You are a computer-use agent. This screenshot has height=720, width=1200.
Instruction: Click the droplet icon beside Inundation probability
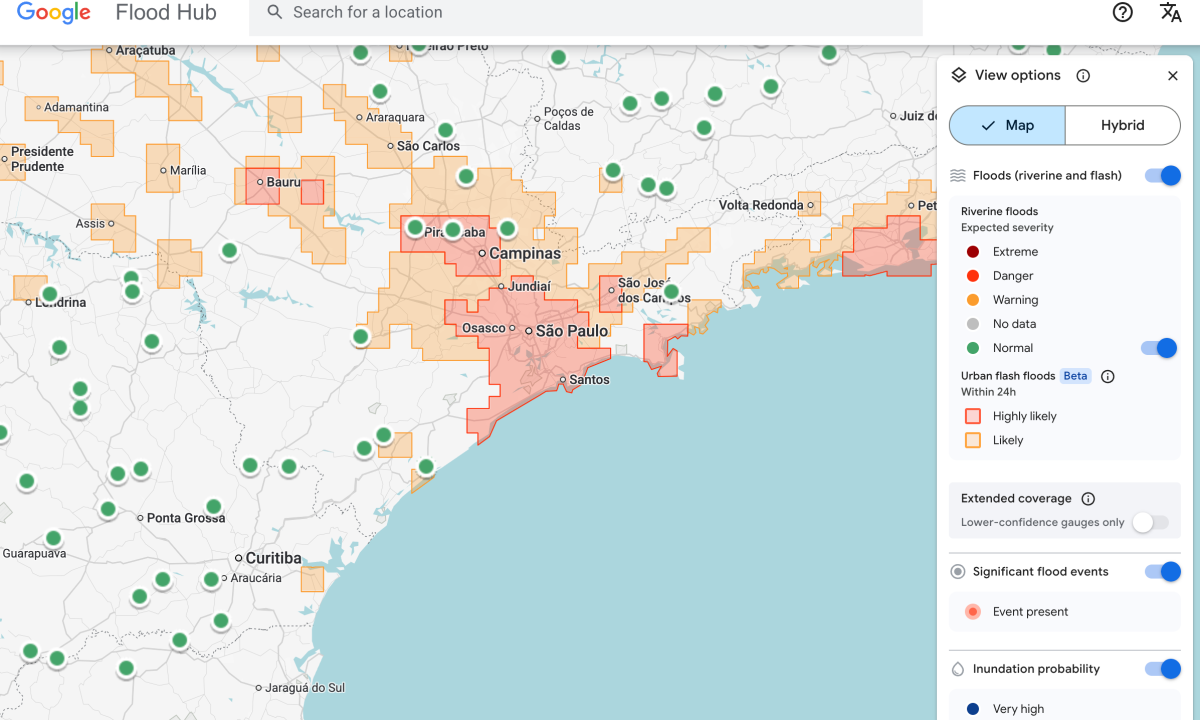tap(959, 669)
